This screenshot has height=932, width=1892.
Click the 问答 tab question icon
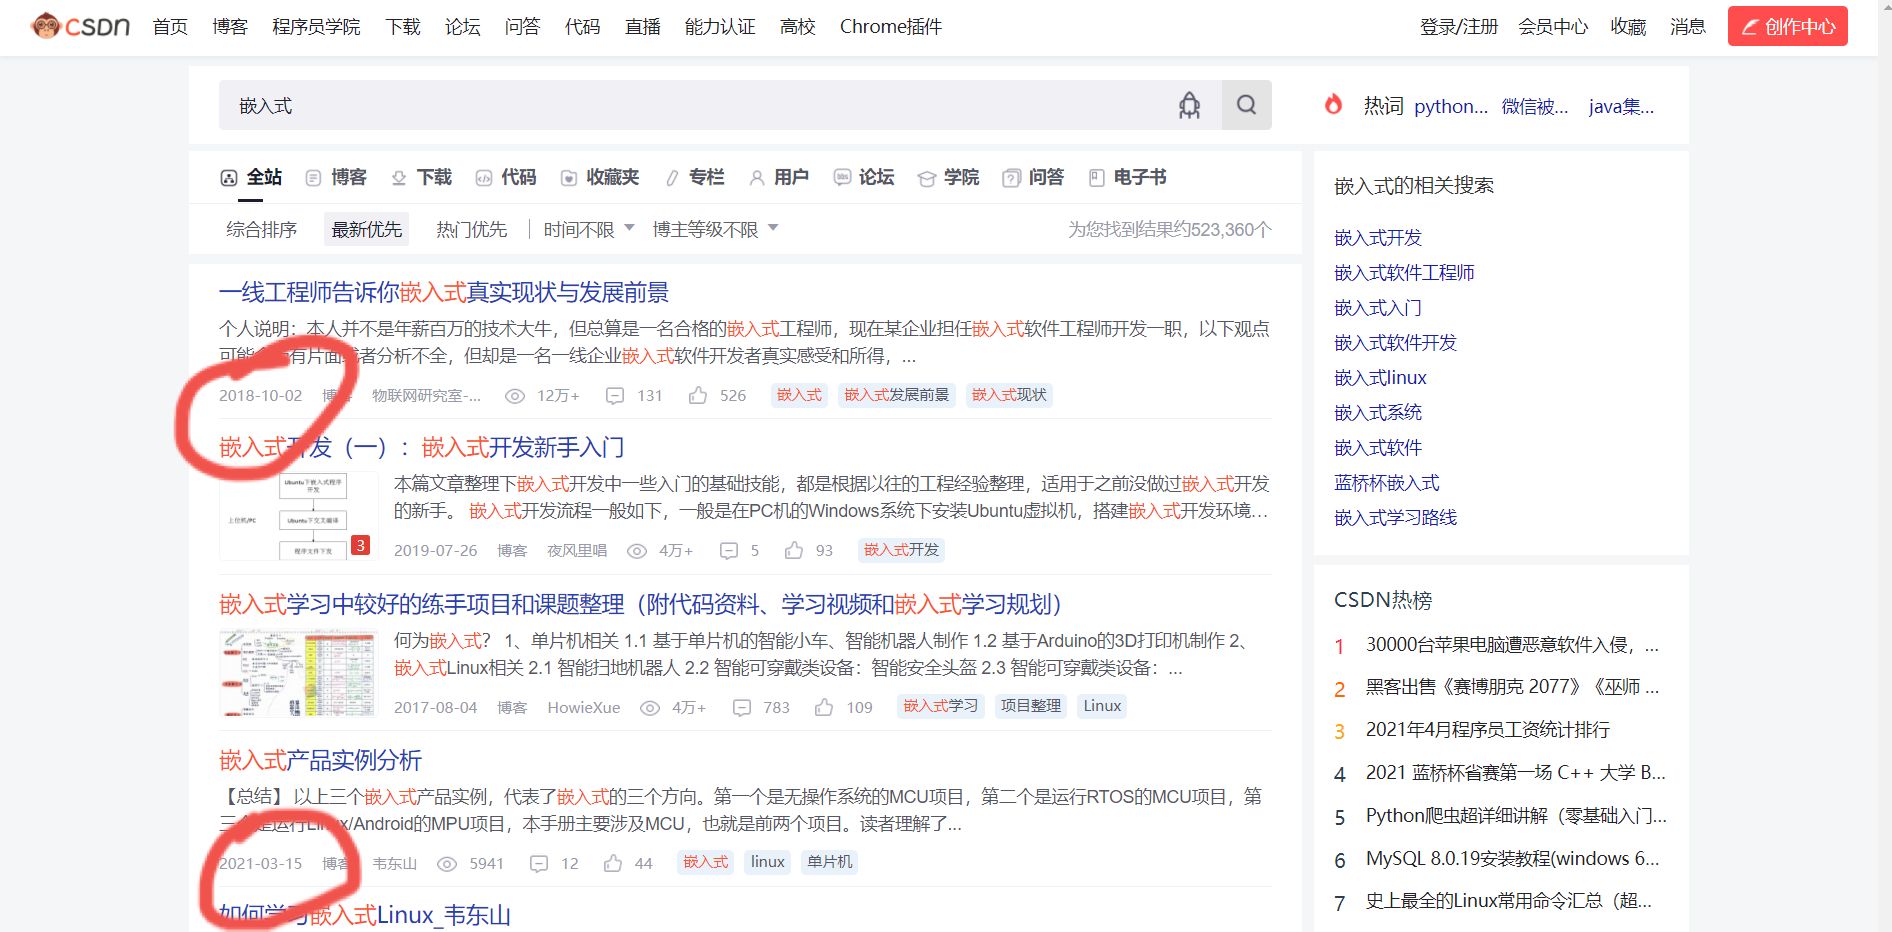click(x=1012, y=178)
